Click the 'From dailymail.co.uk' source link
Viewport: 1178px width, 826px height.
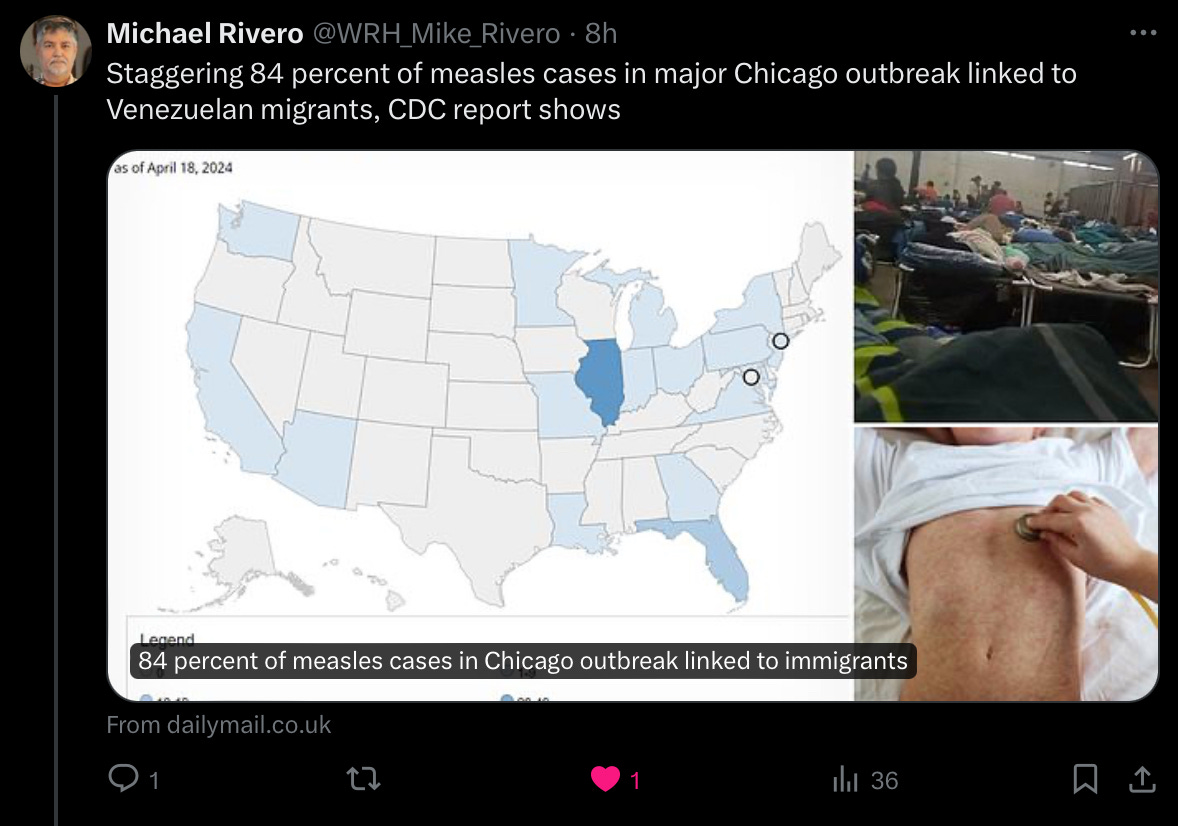coord(219,725)
